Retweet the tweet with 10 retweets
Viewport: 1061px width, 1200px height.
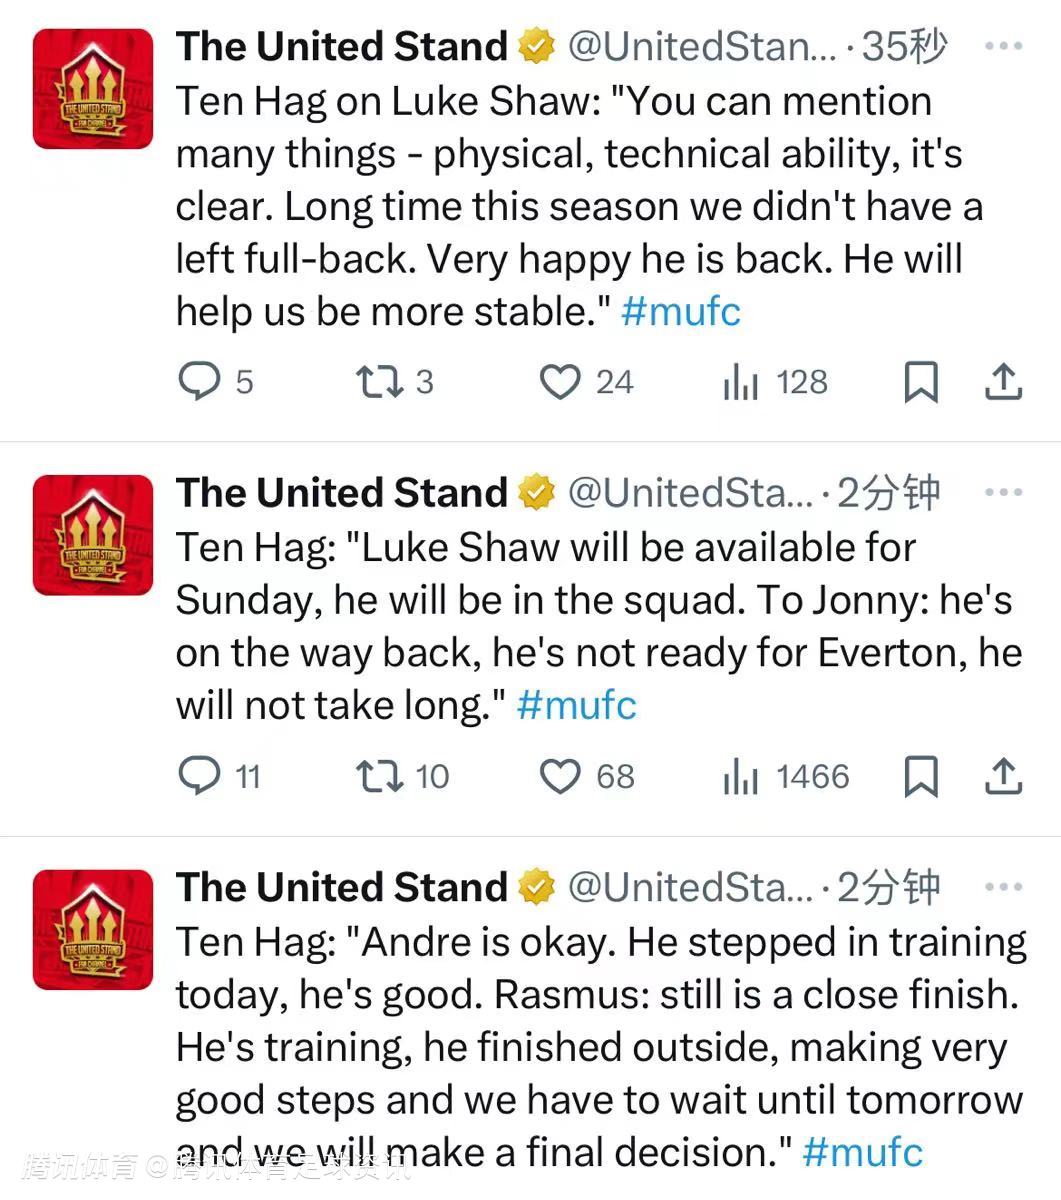(x=379, y=777)
